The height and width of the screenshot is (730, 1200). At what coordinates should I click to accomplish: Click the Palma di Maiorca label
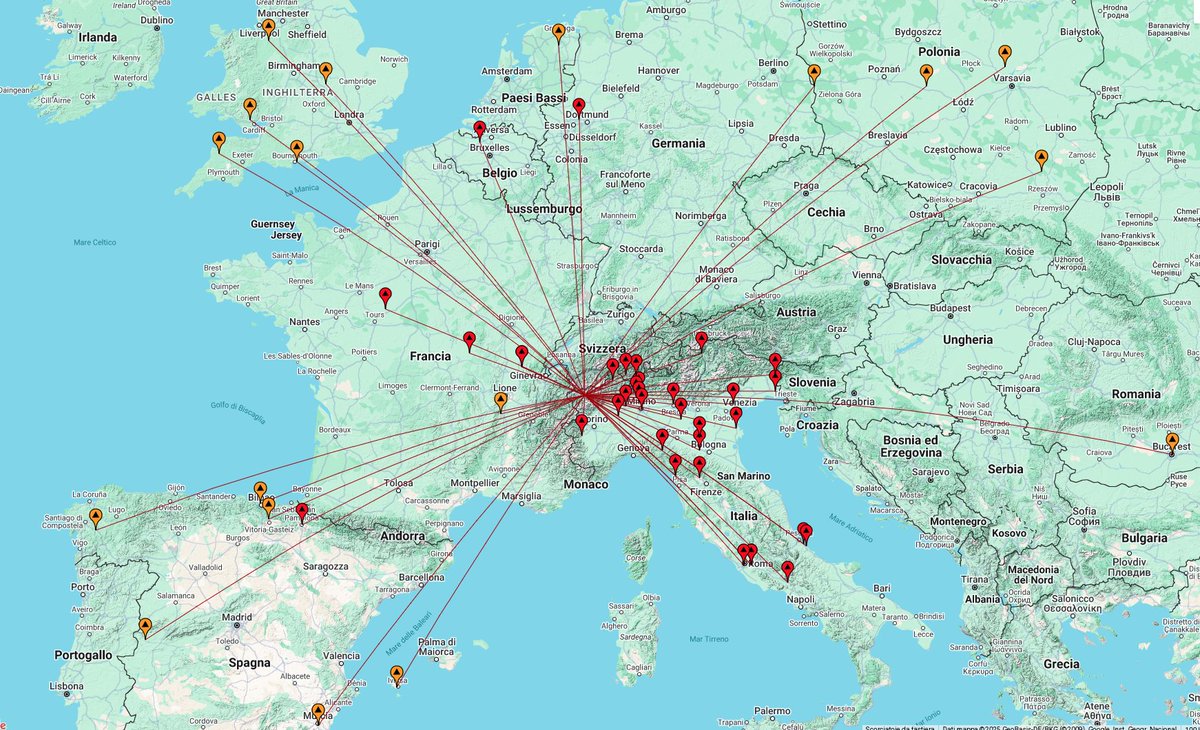coord(439,647)
